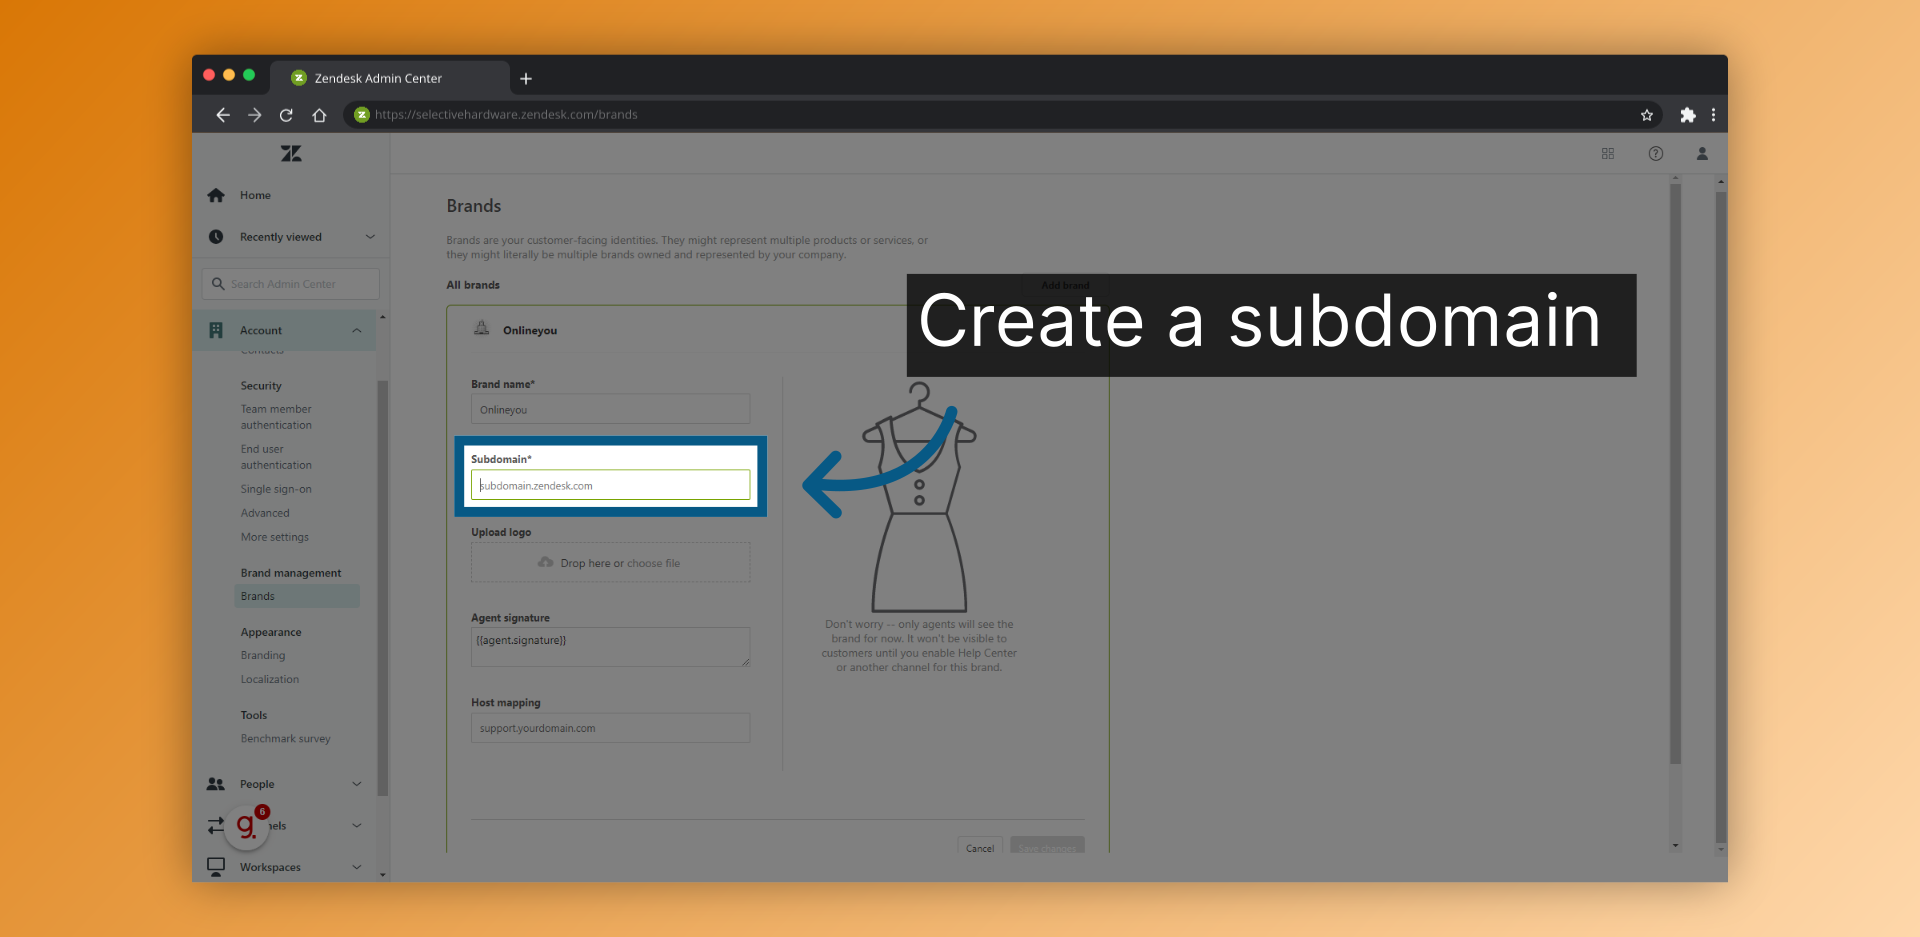Click the Zendesk logo in sidebar

(x=291, y=153)
